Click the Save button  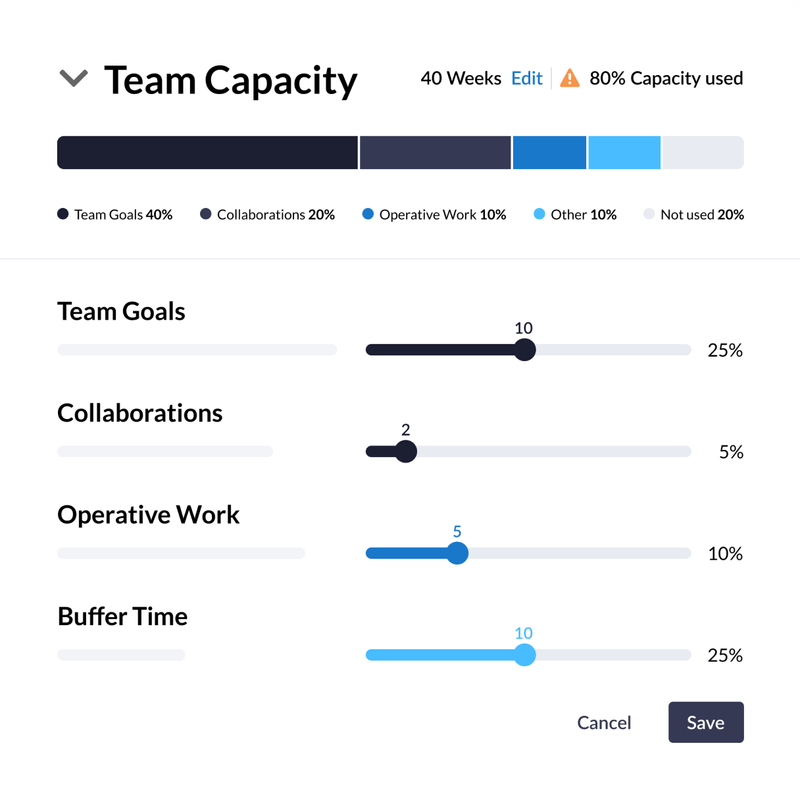(x=706, y=722)
